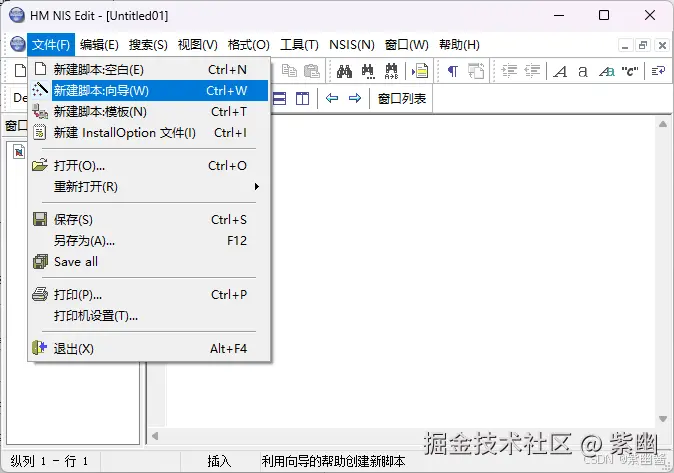Open the 视图(V) menu
Screen dimensions: 674x473
[x=198, y=45]
